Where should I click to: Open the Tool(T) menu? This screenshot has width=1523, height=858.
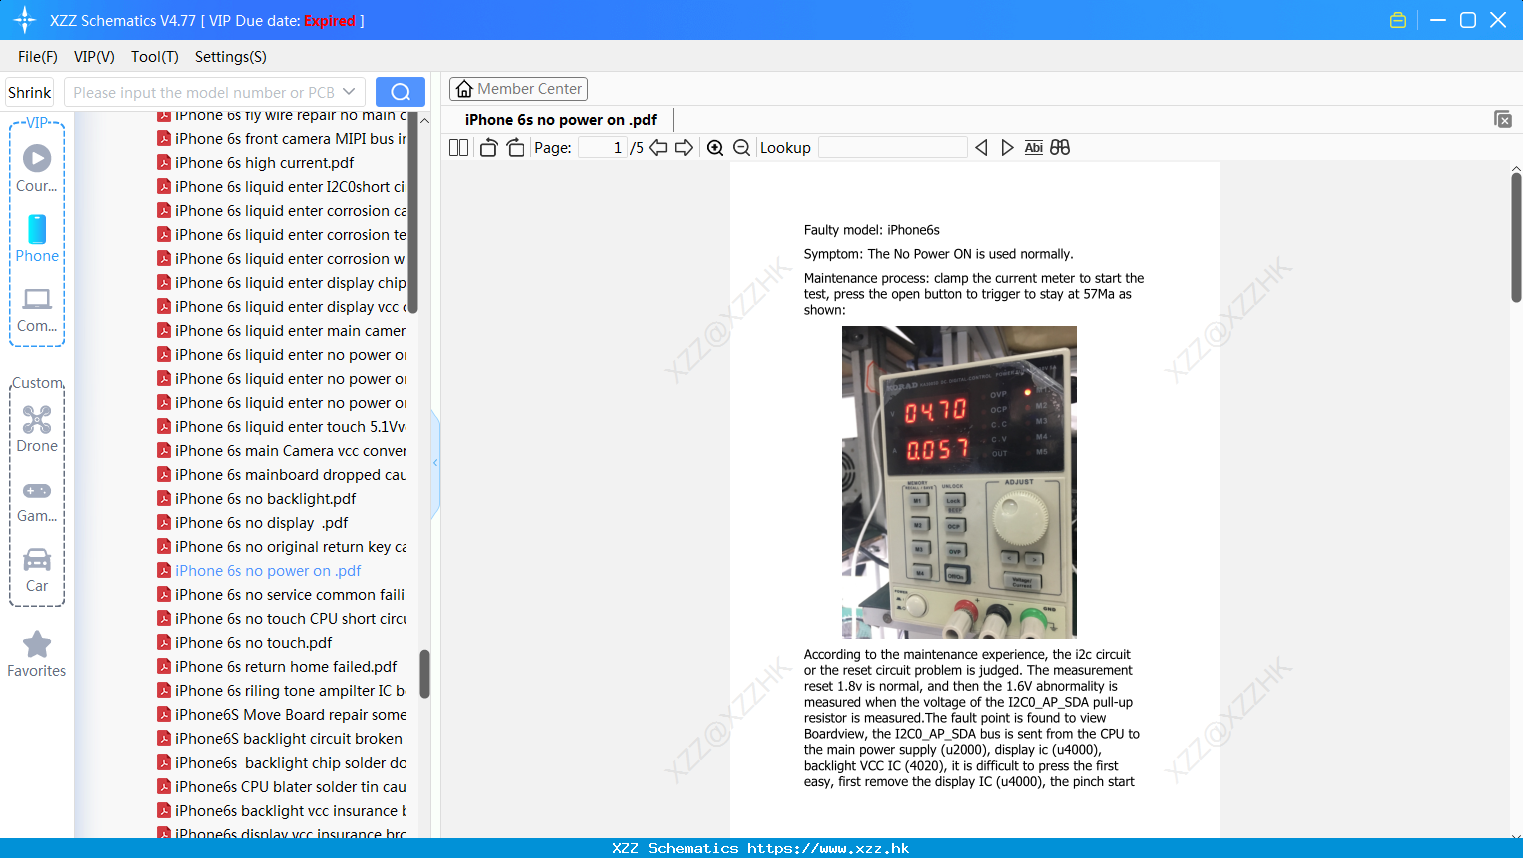(155, 57)
